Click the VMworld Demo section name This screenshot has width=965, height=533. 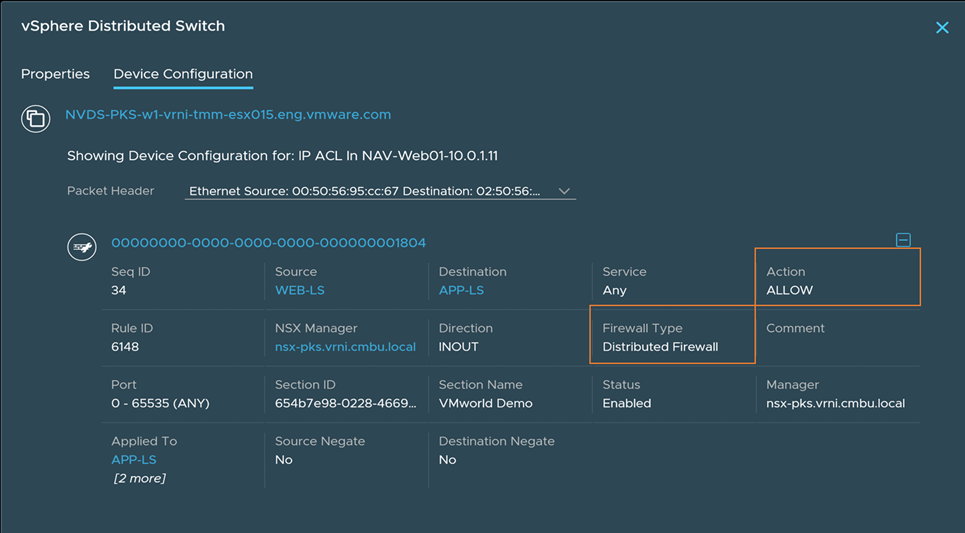[x=486, y=404]
